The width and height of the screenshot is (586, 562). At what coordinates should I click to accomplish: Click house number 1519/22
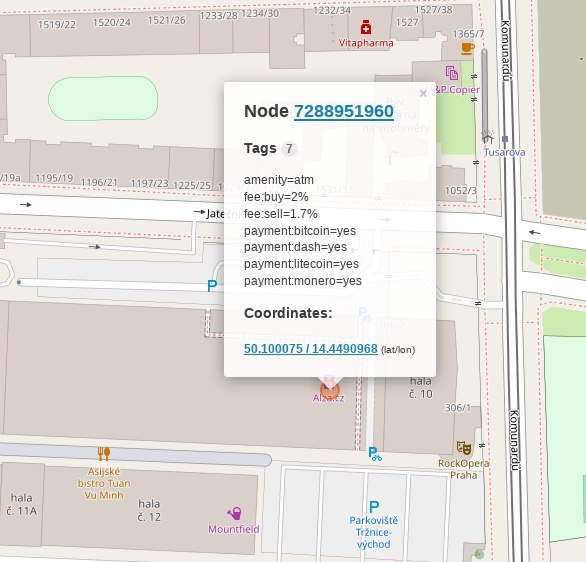[x=57, y=25]
